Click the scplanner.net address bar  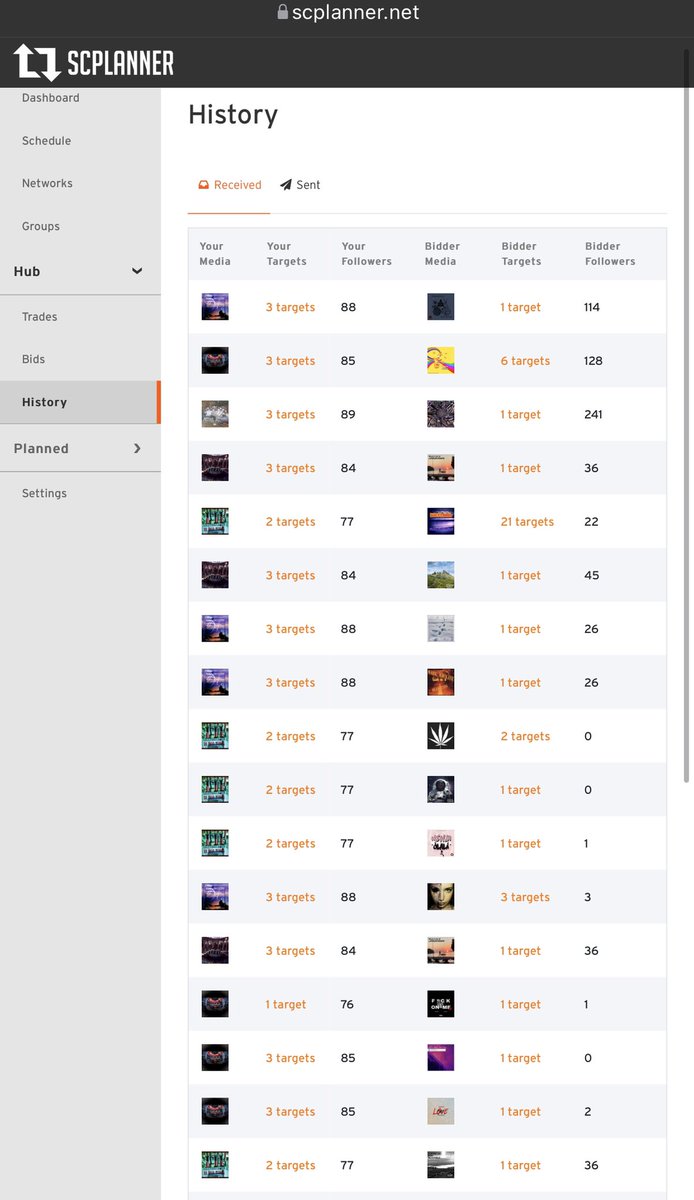347,13
